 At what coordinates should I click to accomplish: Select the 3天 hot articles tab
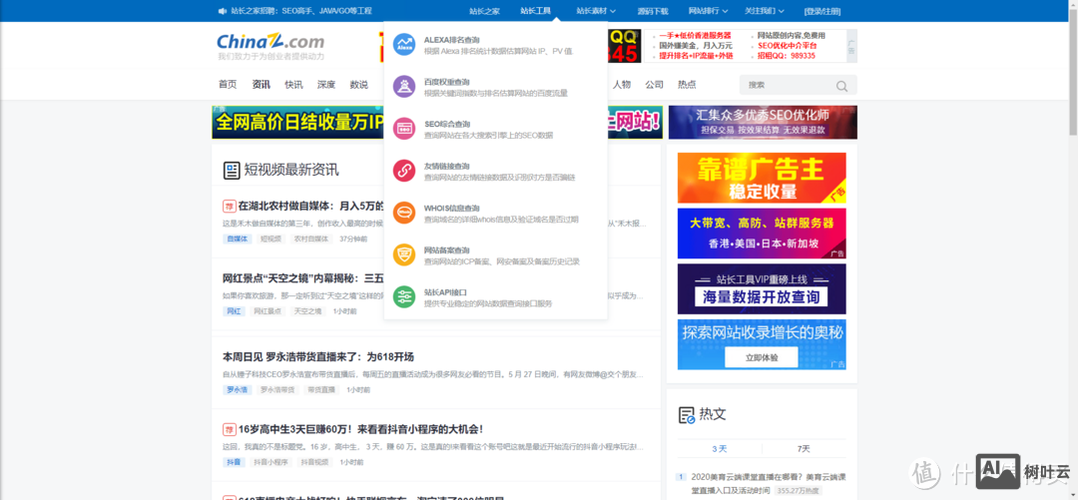tap(719, 448)
